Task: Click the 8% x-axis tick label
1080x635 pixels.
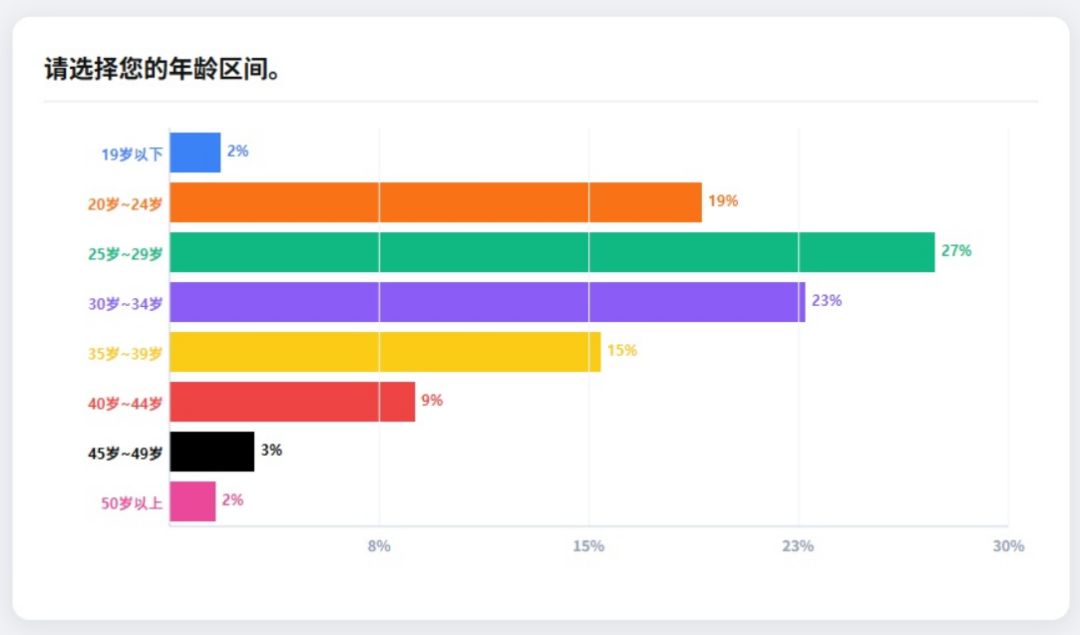Action: [379, 546]
